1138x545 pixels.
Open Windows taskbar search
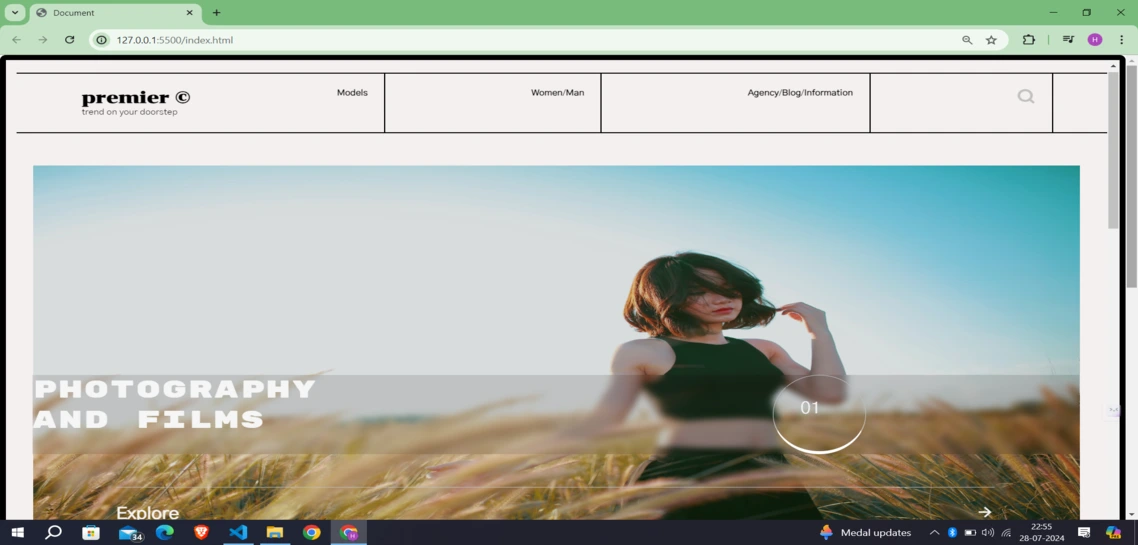tap(53, 533)
